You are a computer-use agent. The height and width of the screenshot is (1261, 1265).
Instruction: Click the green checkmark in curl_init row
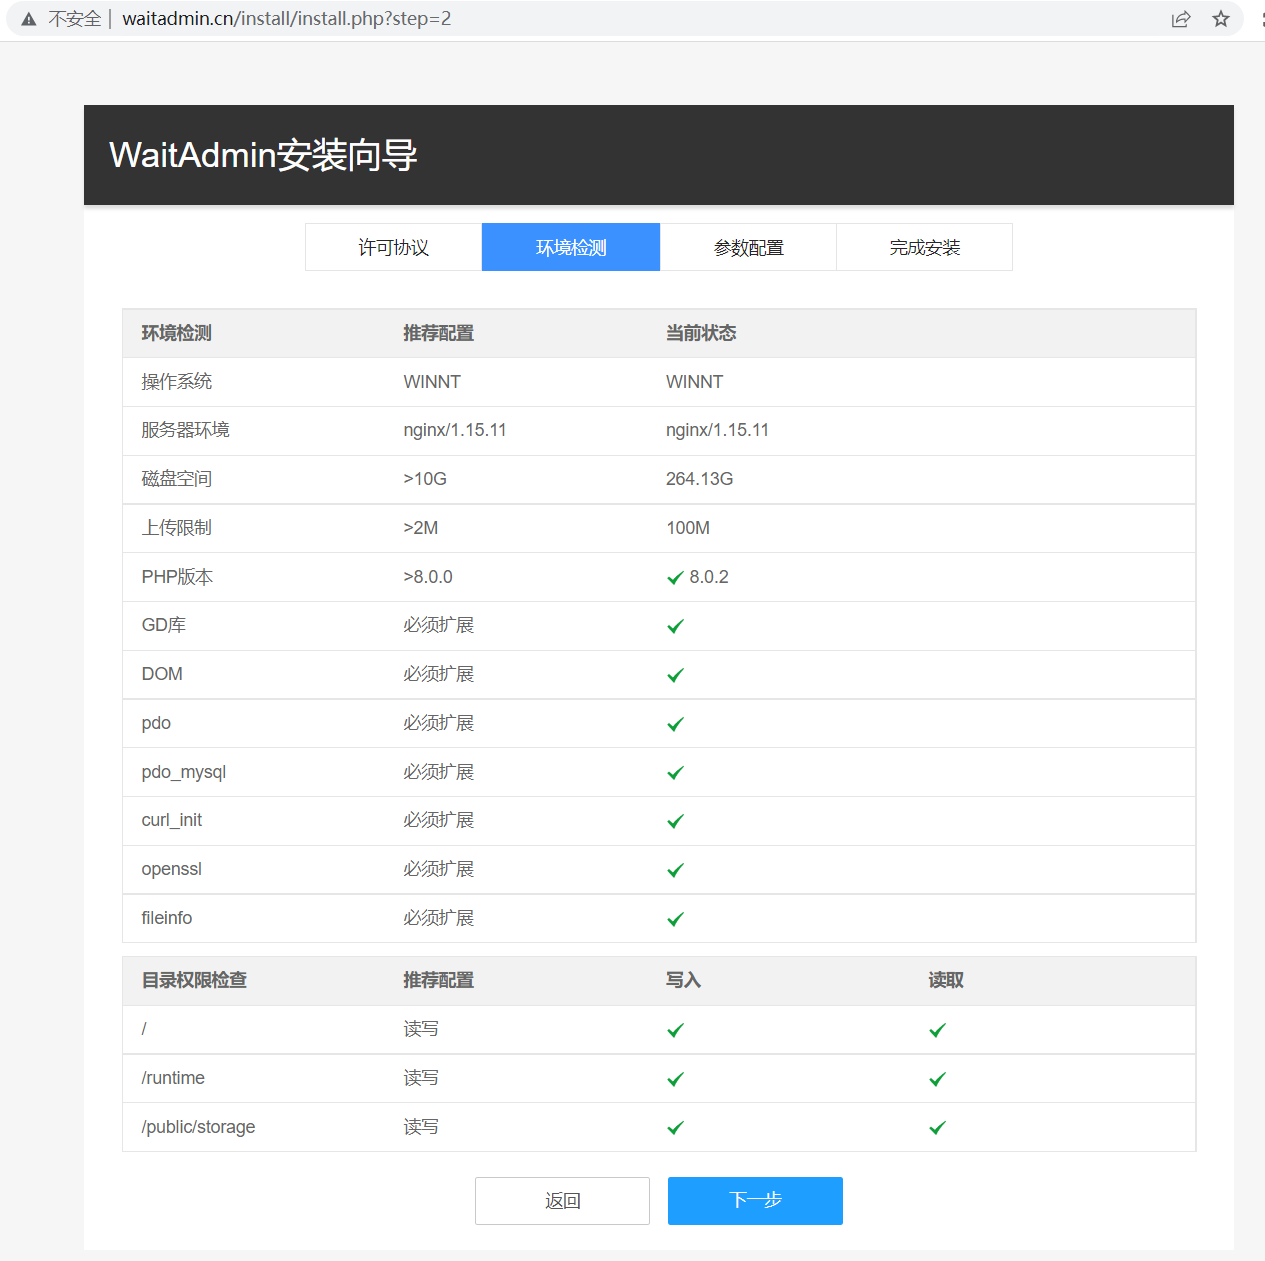tap(675, 821)
